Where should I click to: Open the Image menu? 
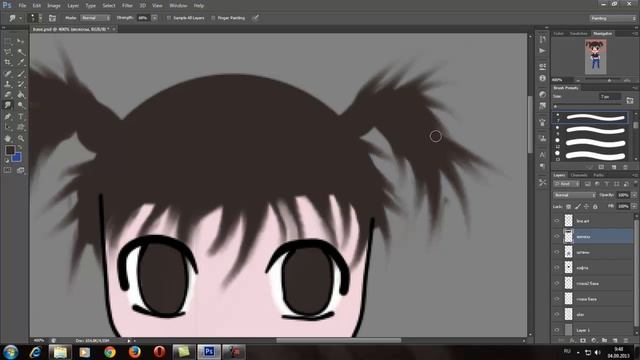(53, 6)
